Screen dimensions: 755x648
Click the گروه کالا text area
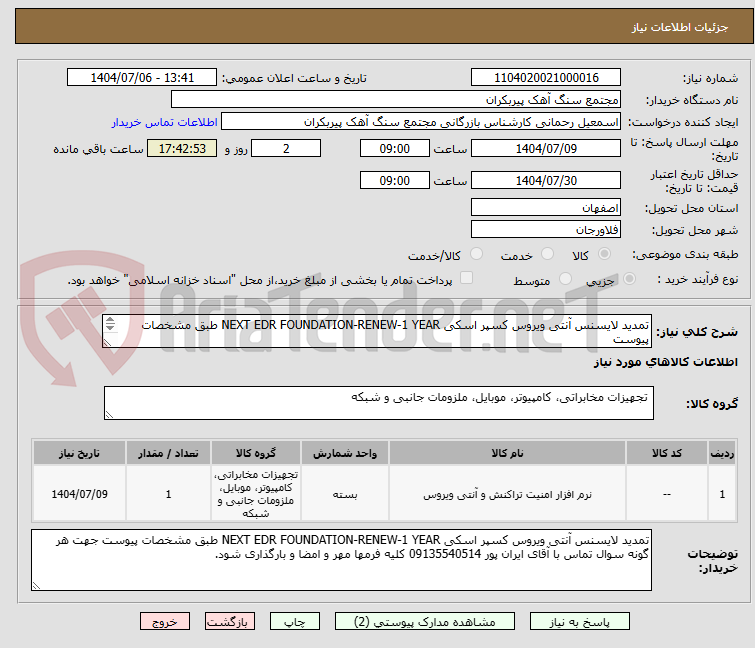point(378,404)
